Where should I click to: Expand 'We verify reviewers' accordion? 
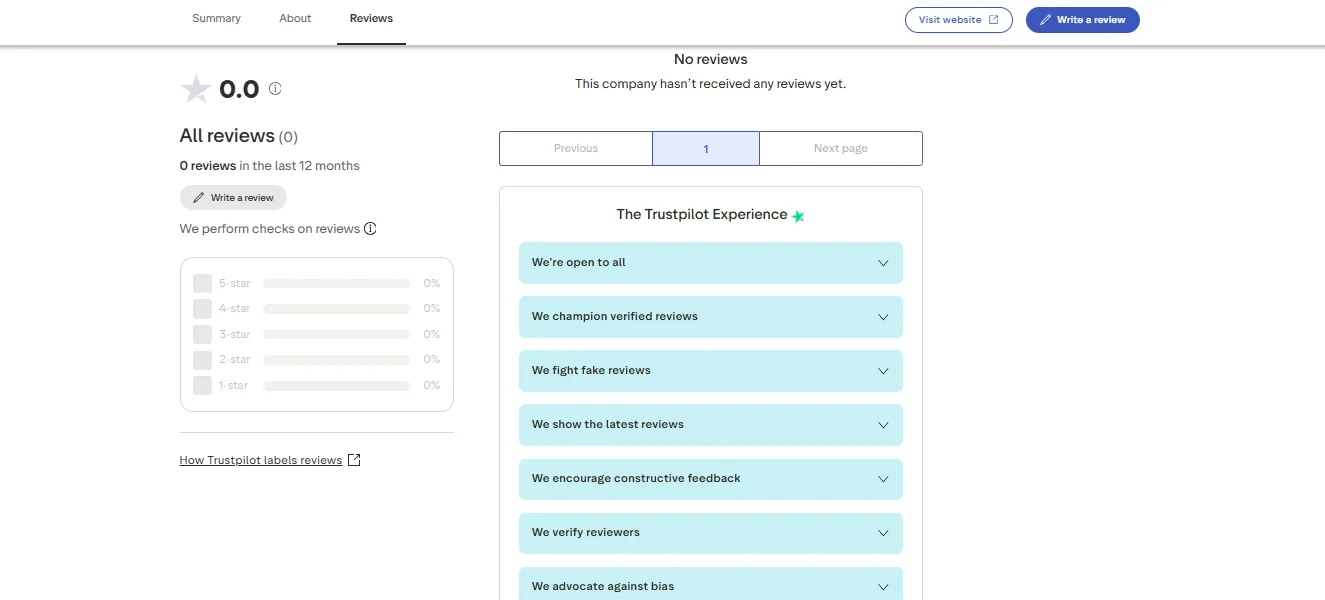(x=711, y=533)
